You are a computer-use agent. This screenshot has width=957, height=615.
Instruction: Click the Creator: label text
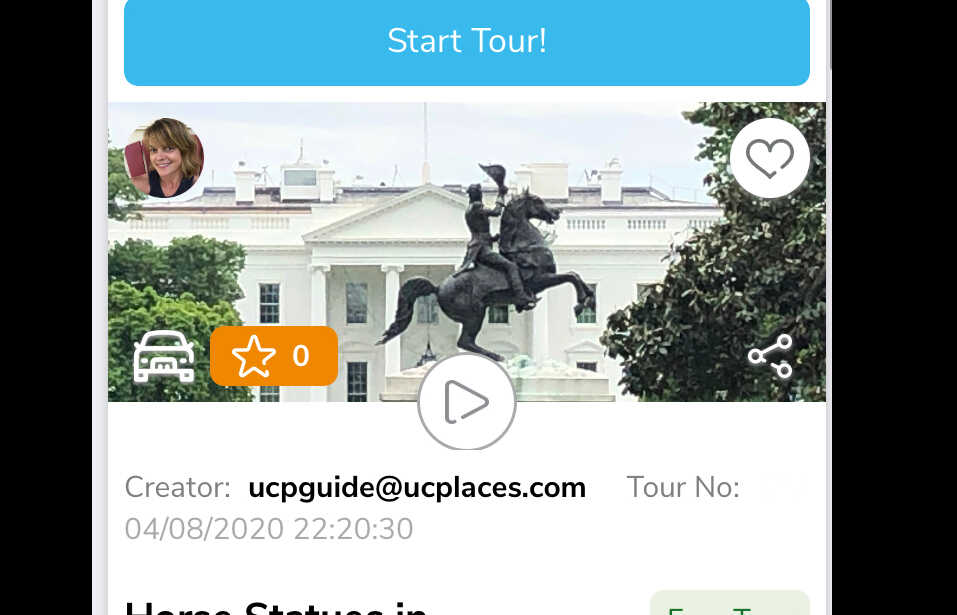178,487
